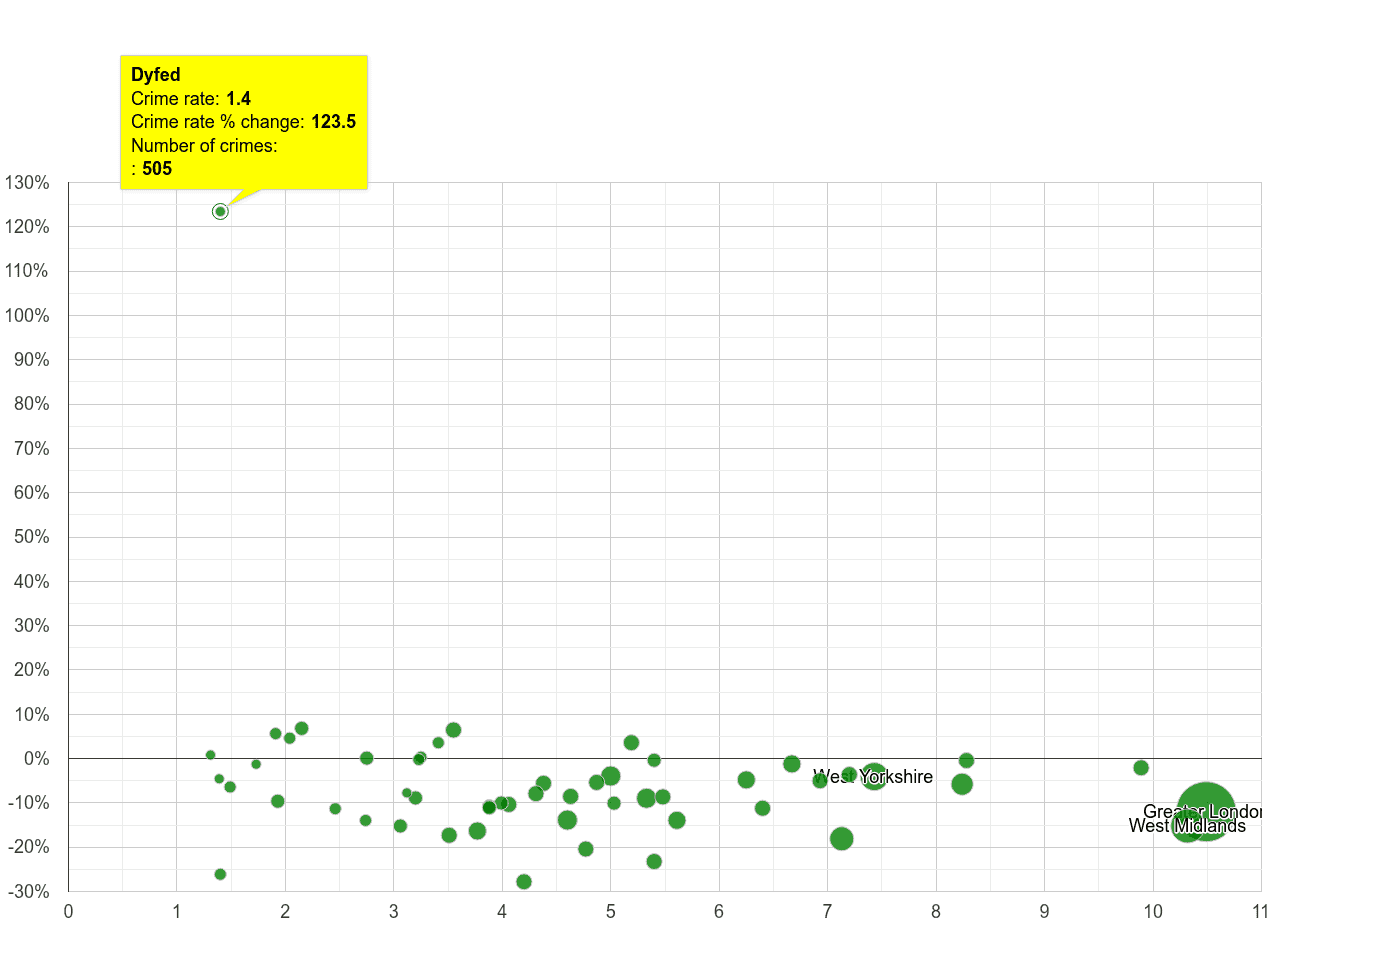This screenshot has height=980, width=1390.
Task: Click the Dyfed bubble at 123.5%
Action: pos(220,211)
